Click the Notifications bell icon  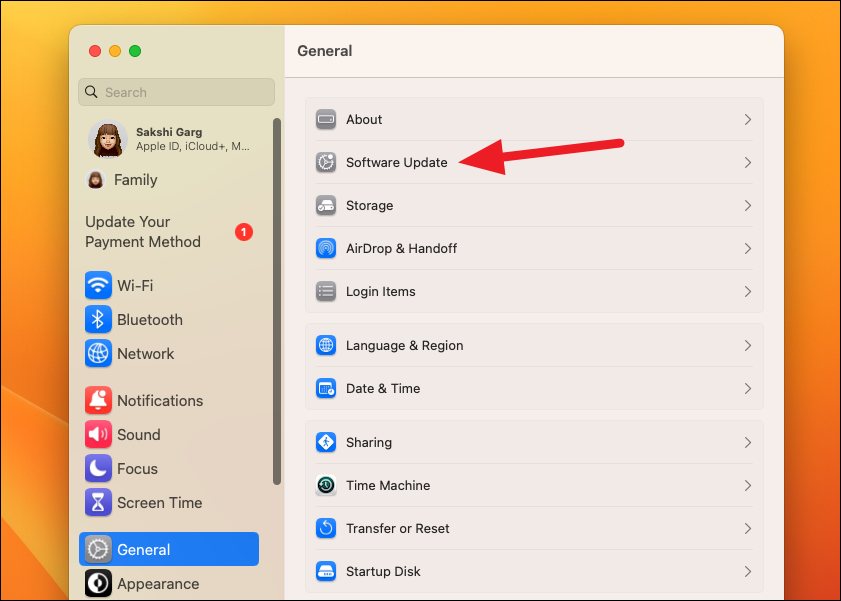(x=98, y=400)
